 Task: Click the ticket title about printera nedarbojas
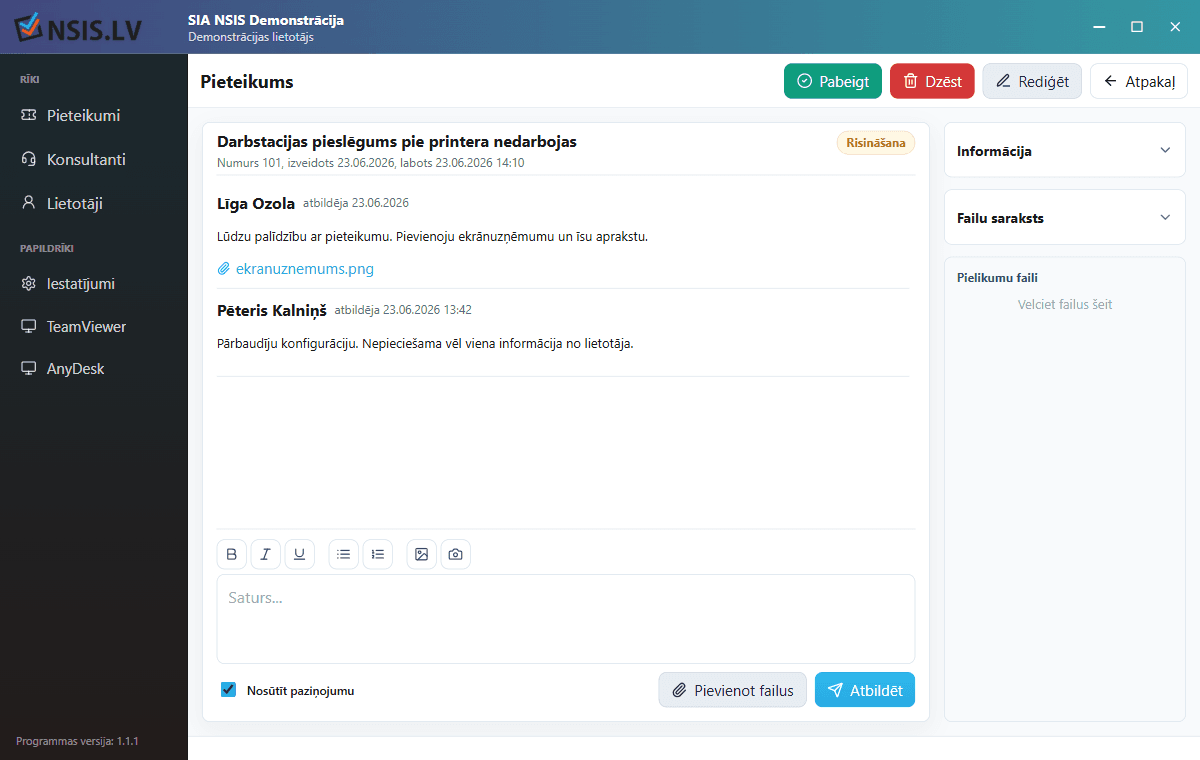[397, 142]
